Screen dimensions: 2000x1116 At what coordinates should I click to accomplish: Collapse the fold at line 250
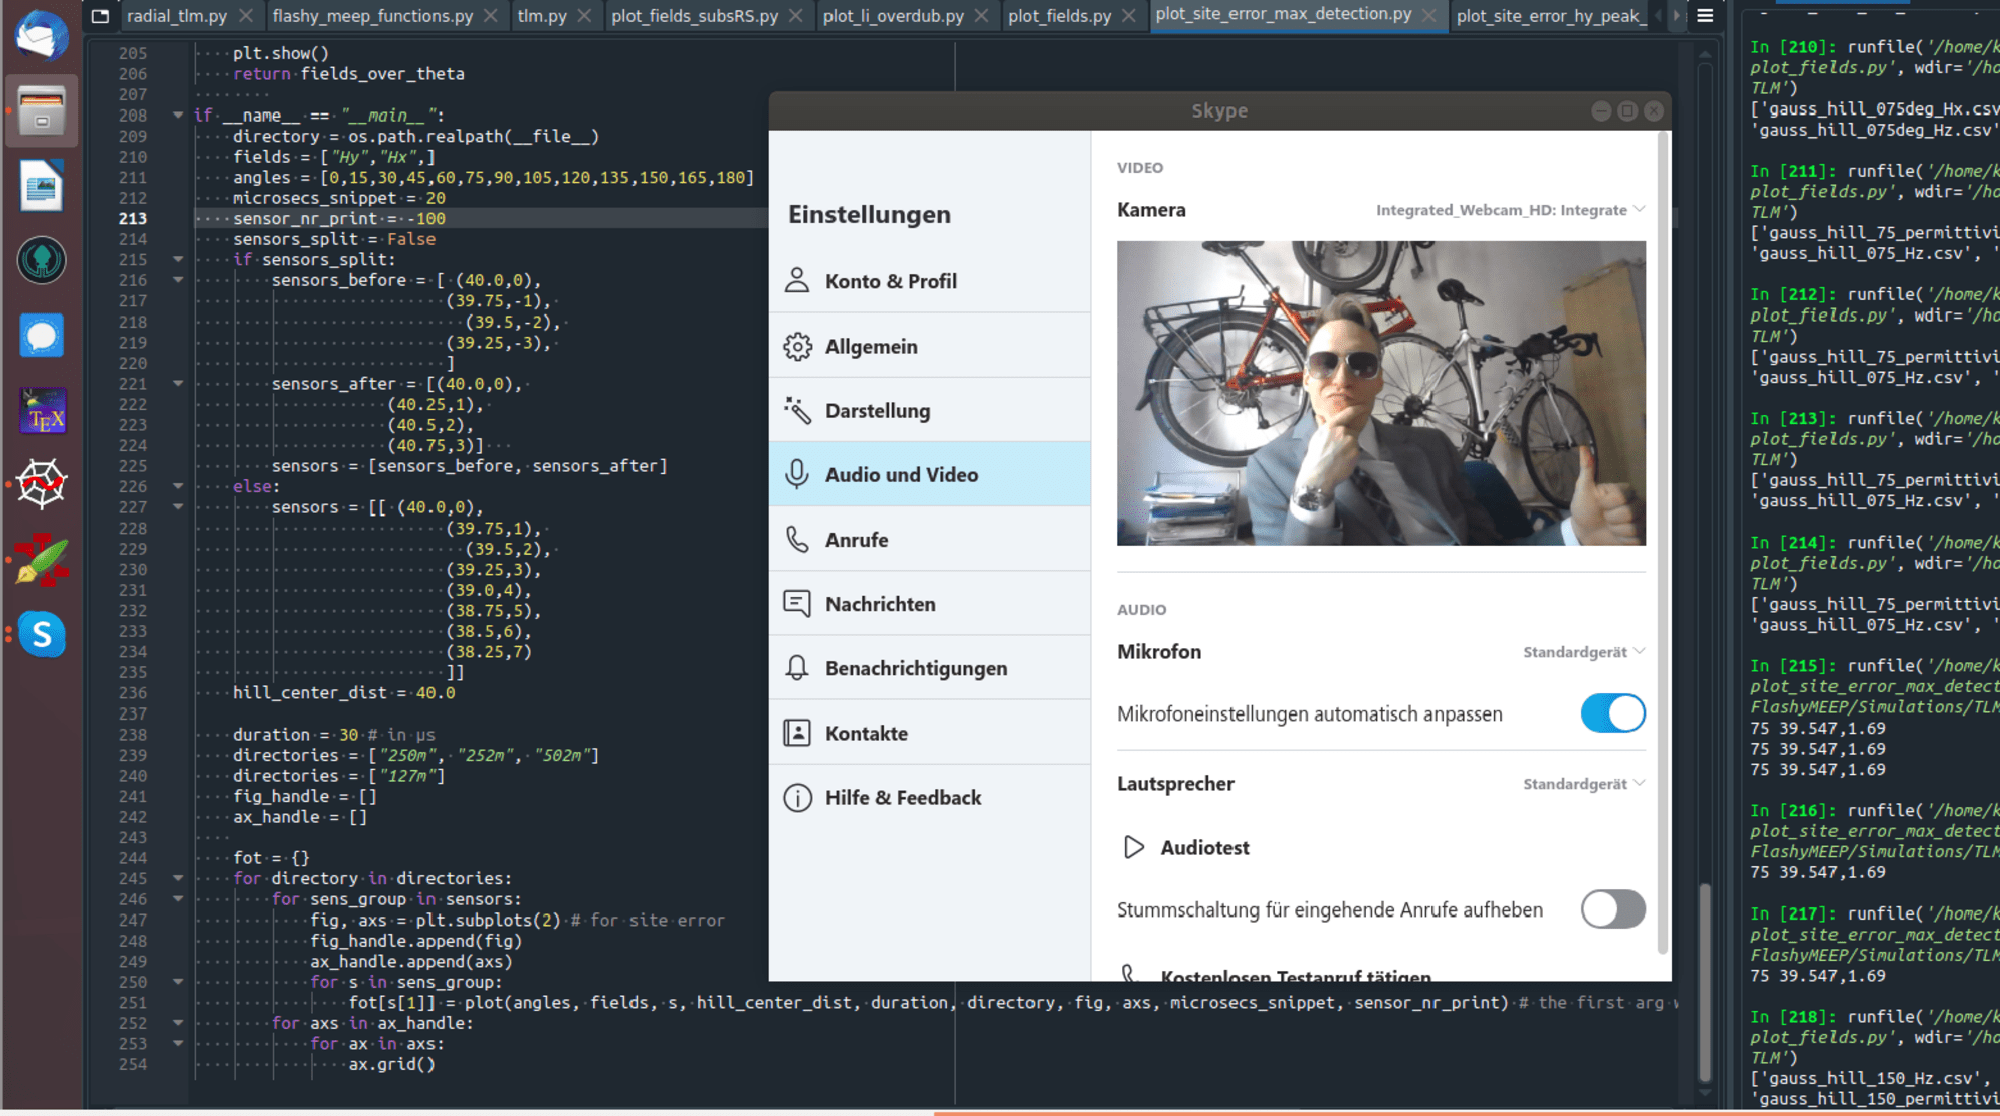(178, 982)
